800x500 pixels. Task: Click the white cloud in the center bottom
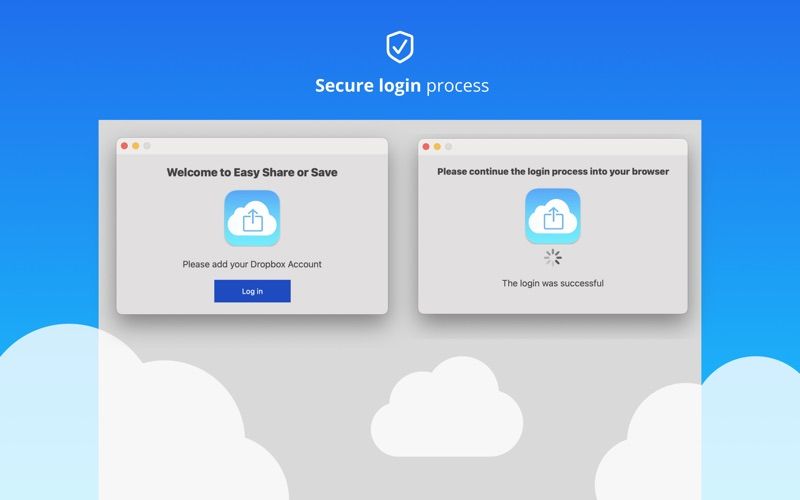point(447,407)
